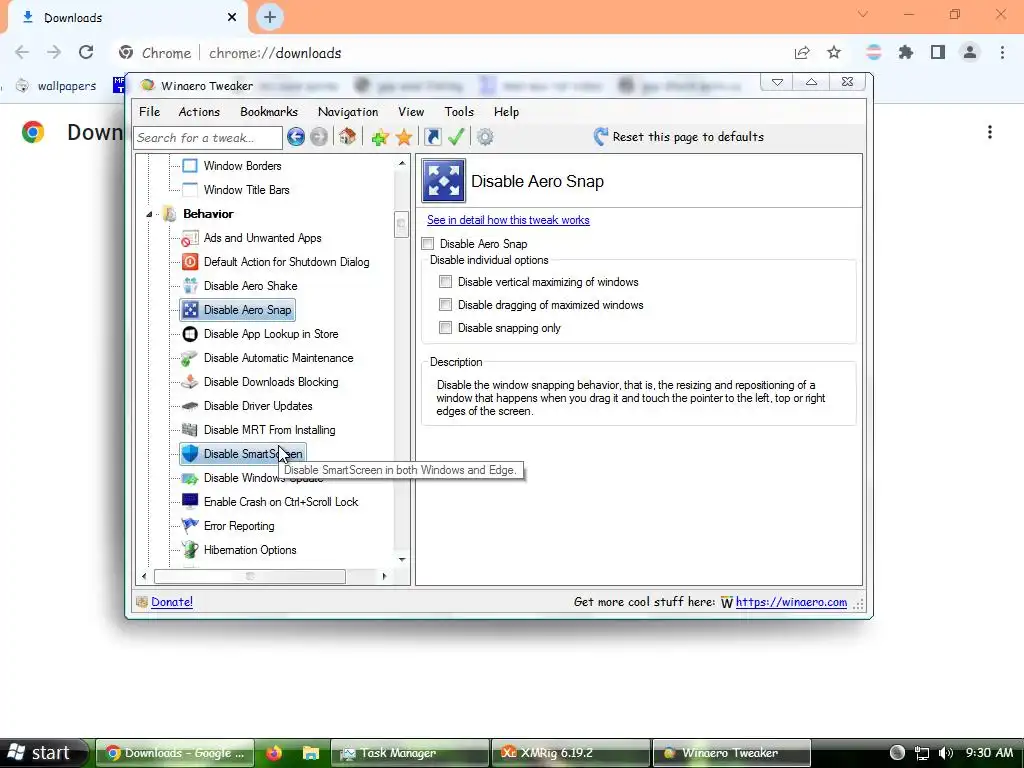Click the Error Reporting flag icon

tap(189, 526)
